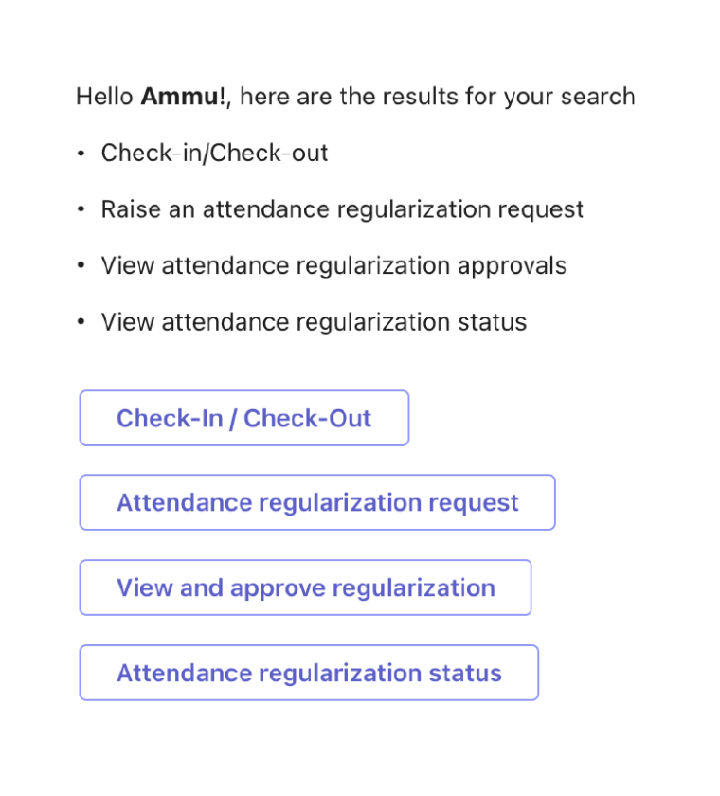Select the View and approve regularization button
This screenshot has width=720, height=796.
305,588
